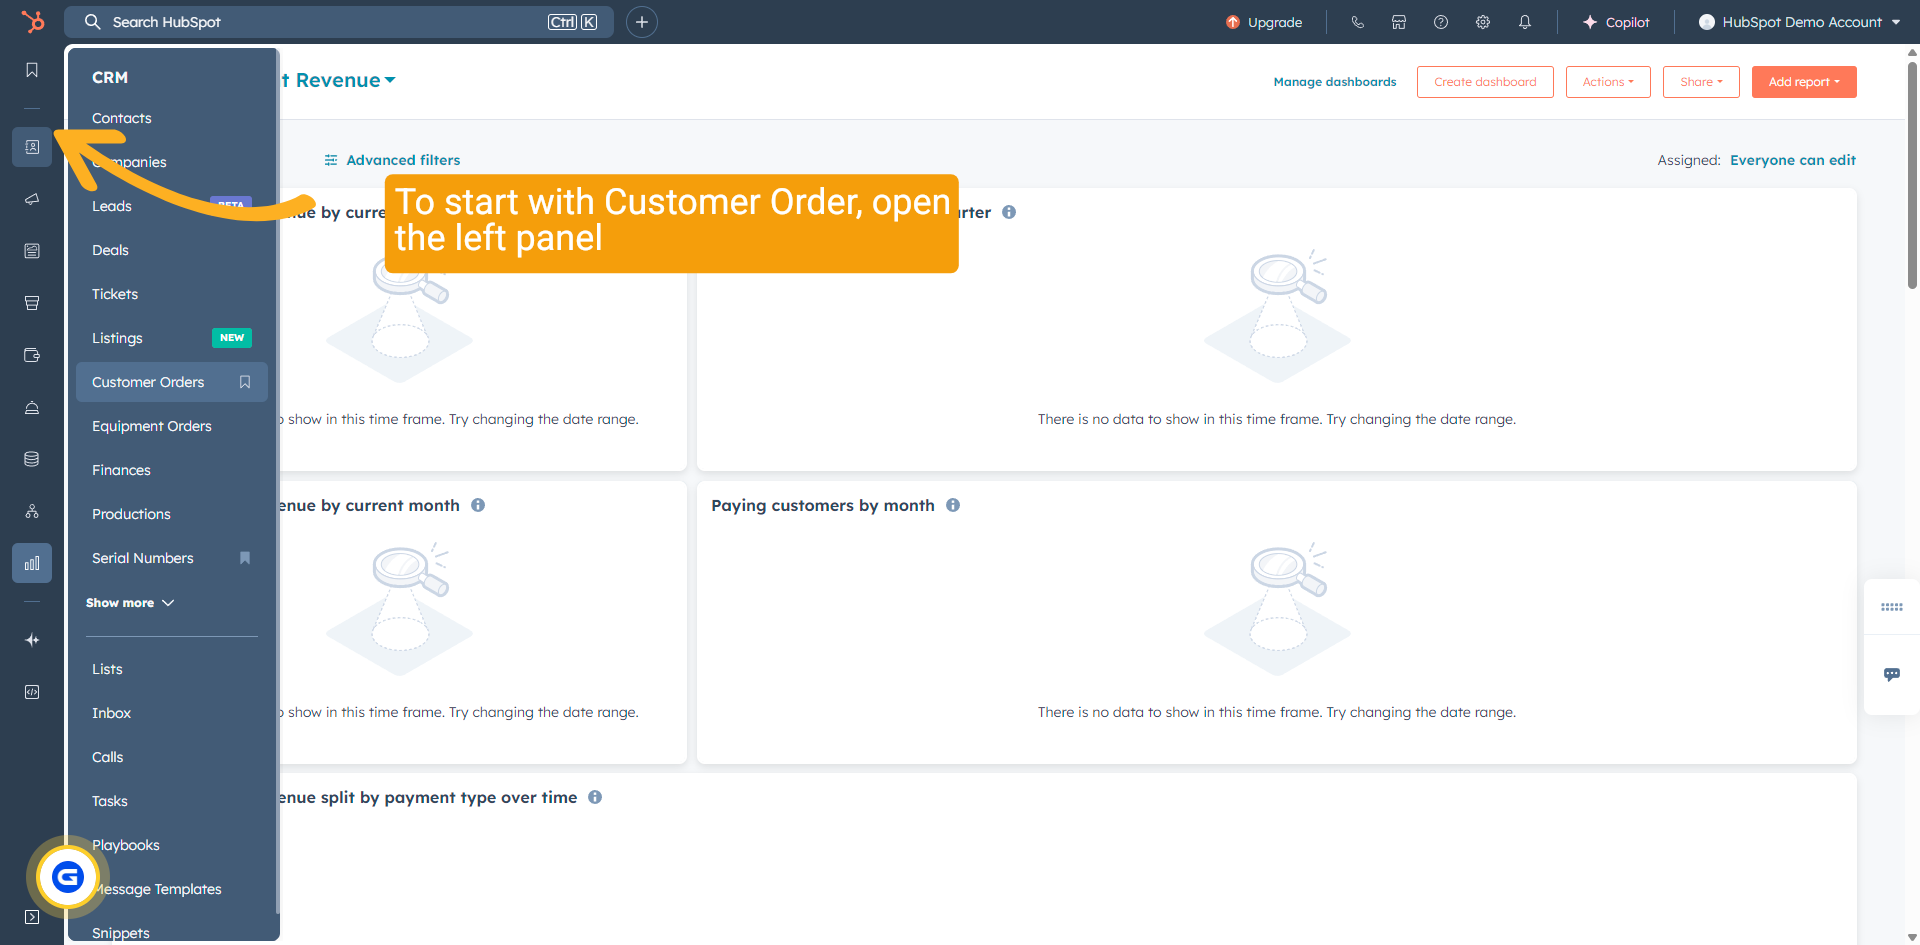Click info icon beside payment type over time
The image size is (1920, 945).
click(595, 797)
